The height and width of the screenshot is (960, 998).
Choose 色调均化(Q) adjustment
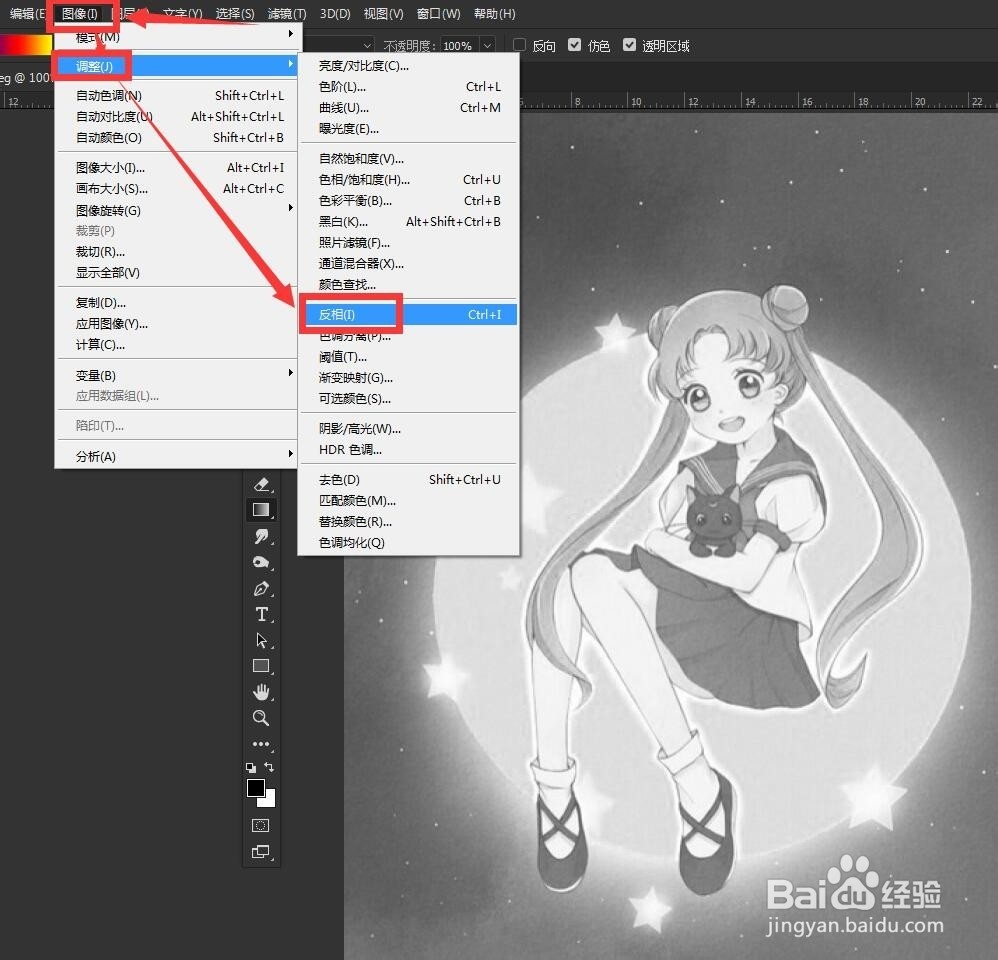click(409, 542)
